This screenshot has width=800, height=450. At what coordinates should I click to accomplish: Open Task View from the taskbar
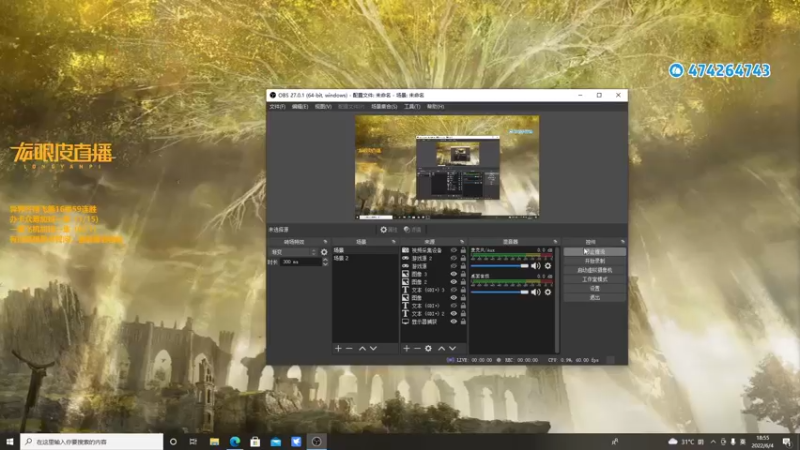pos(193,441)
